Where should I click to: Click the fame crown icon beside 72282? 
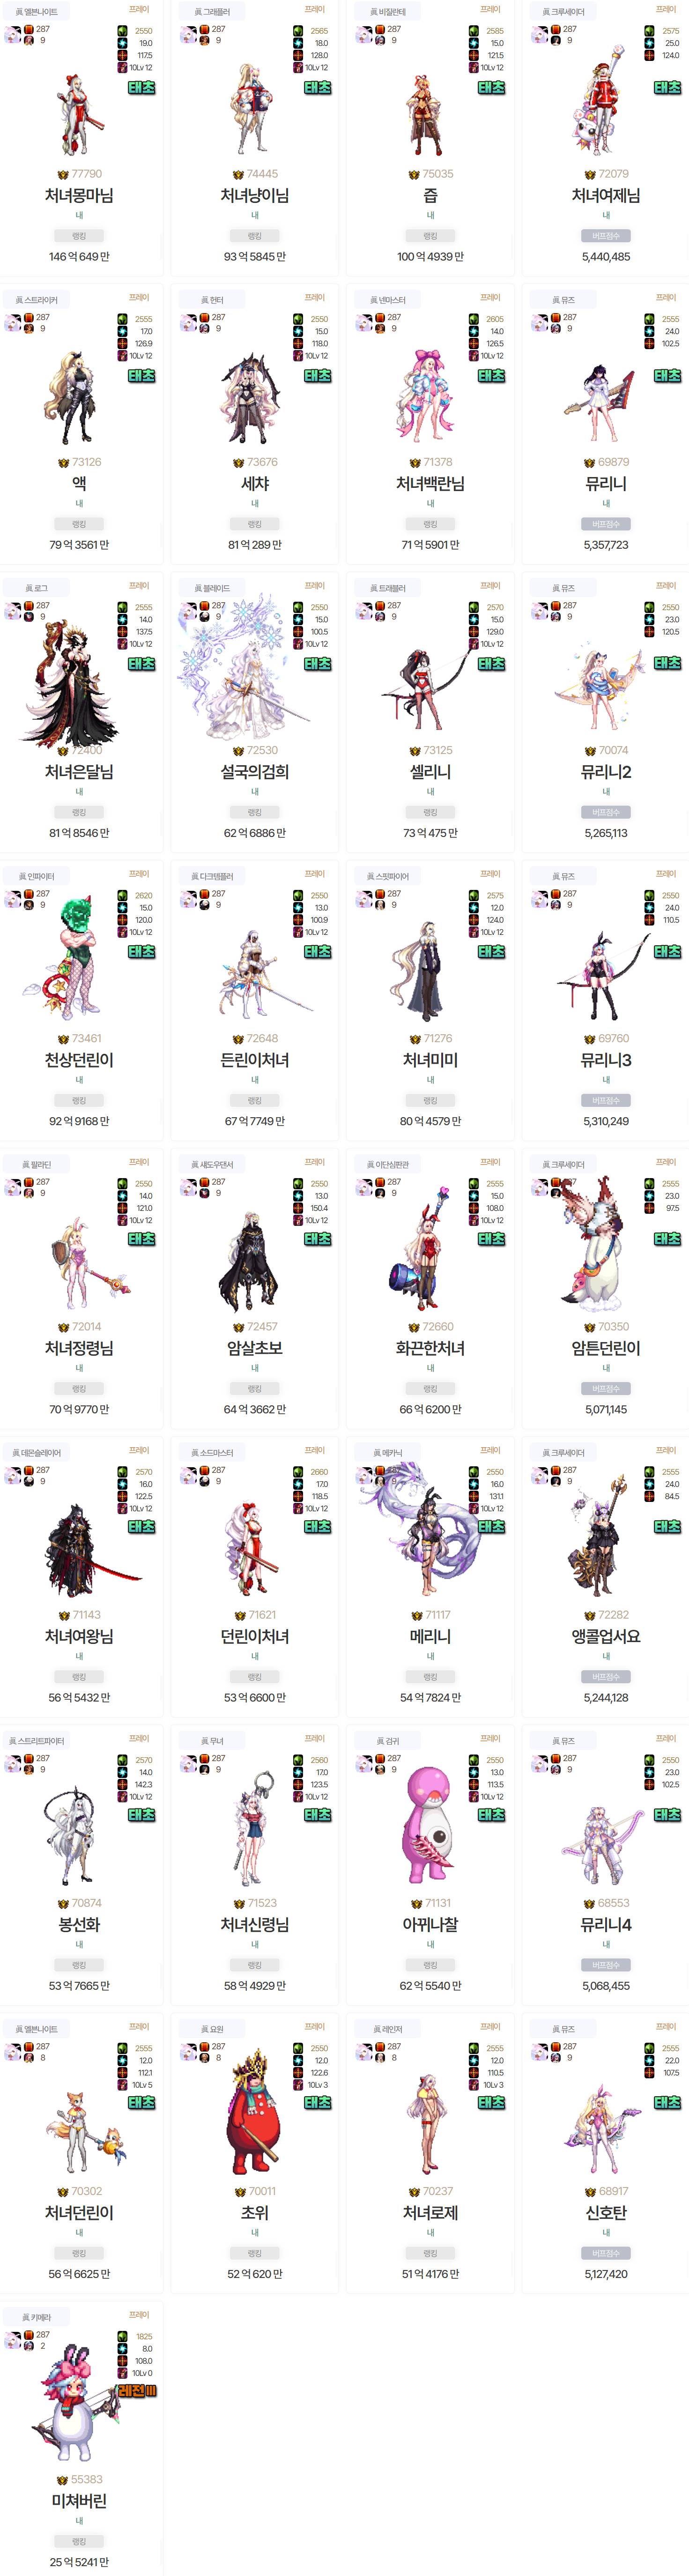590,1615
